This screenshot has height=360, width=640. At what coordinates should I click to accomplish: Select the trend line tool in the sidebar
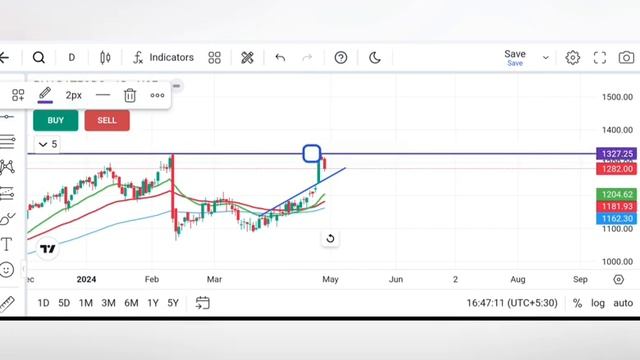click(x=7, y=117)
